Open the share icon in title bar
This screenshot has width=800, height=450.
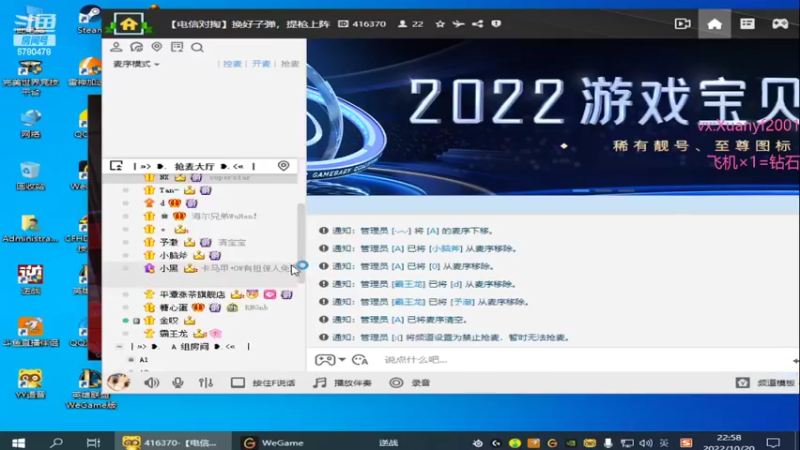[x=477, y=24]
